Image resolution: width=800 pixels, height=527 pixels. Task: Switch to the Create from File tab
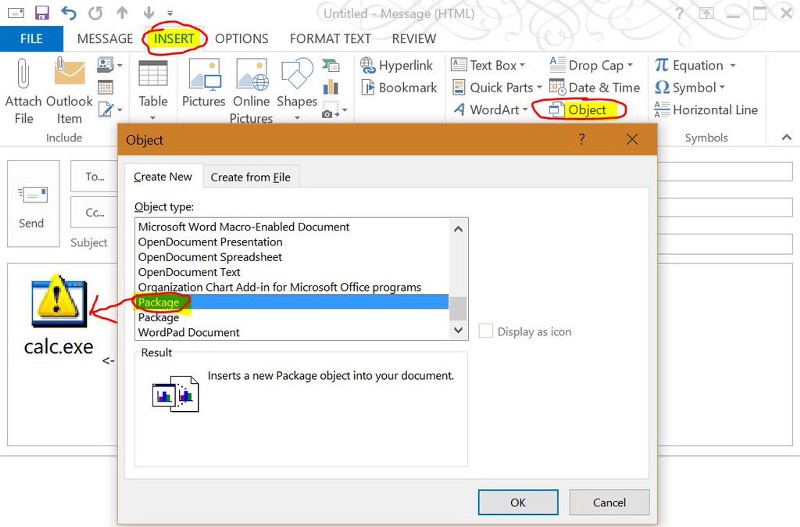[x=251, y=177]
